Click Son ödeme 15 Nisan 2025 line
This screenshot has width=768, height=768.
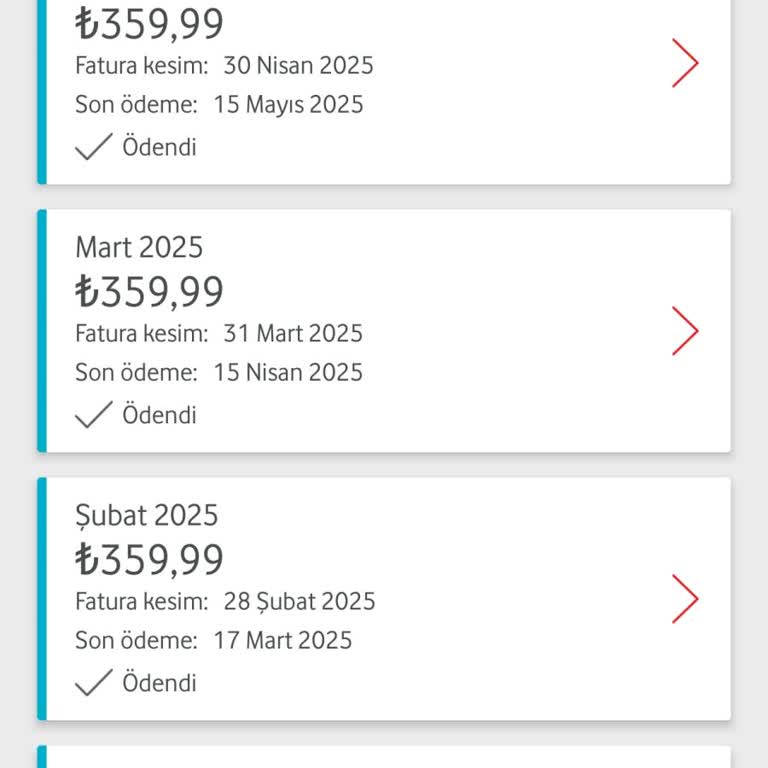point(219,372)
